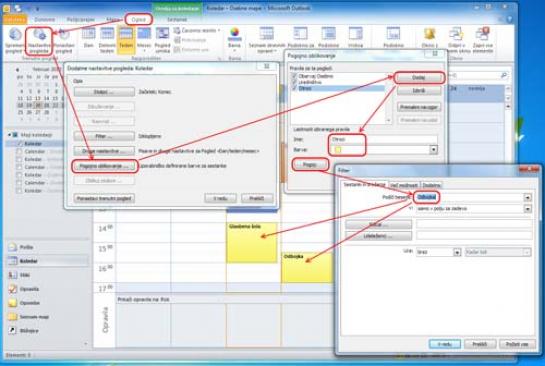Select the Teden week view icon
545x366 pixels.
pos(126,40)
